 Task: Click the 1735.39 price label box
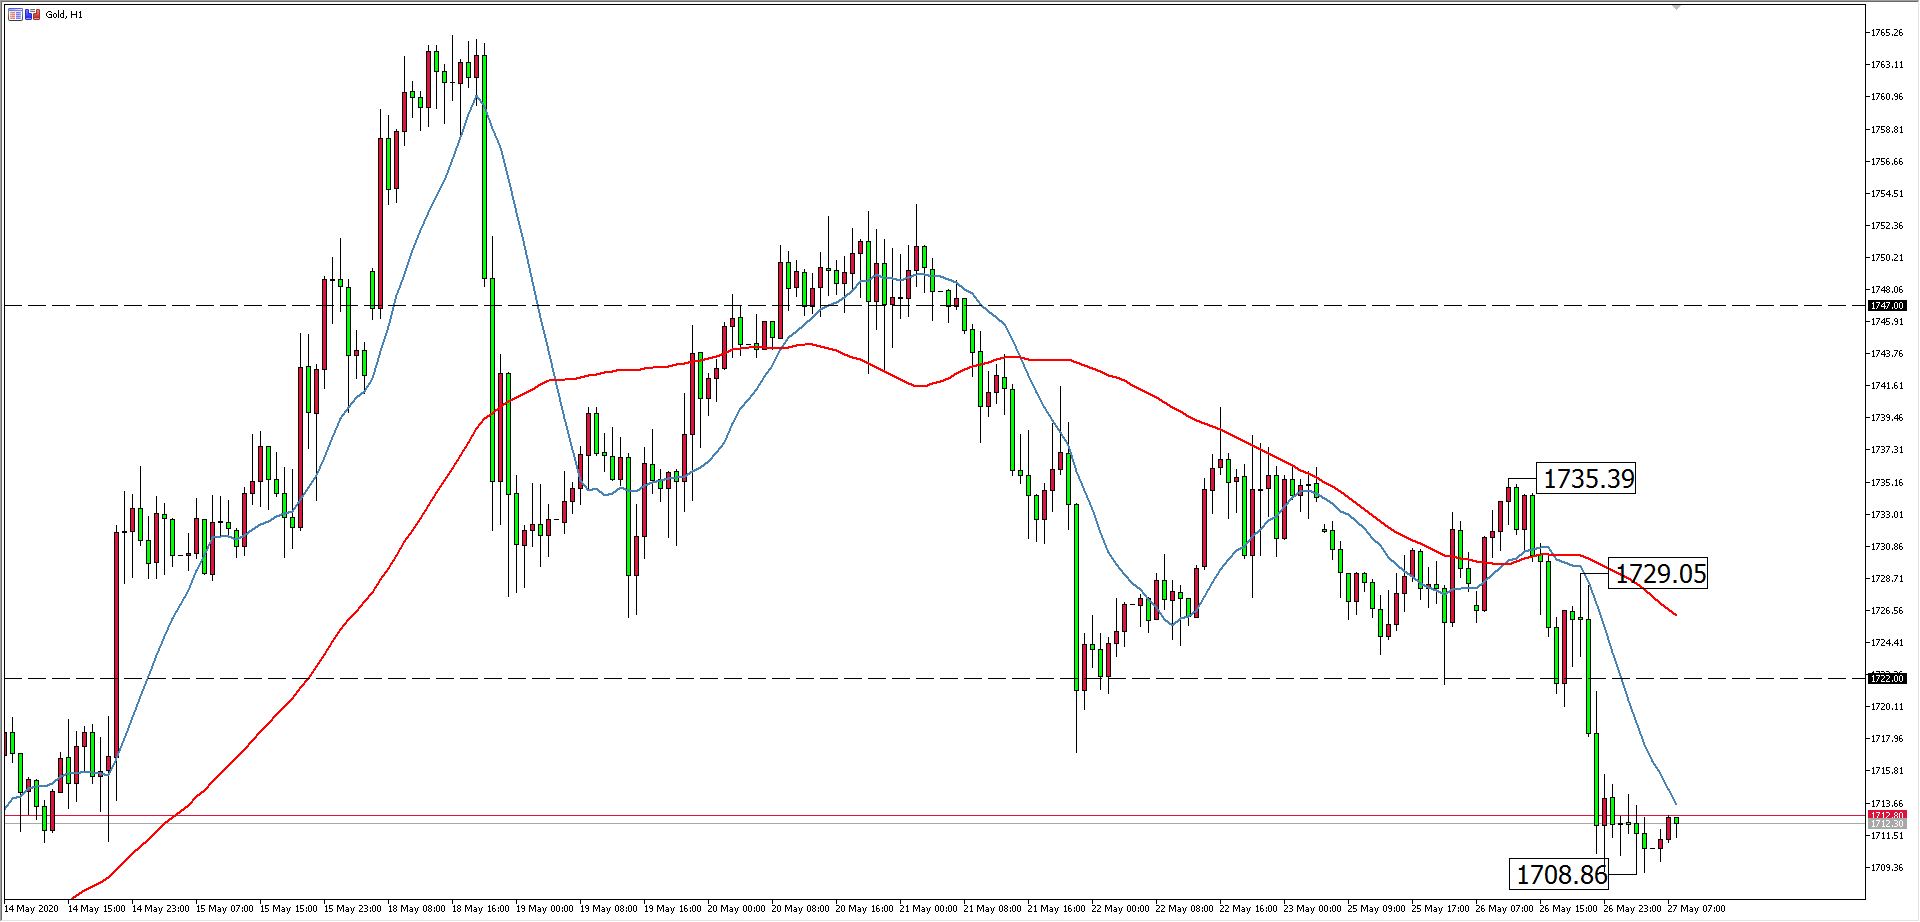1588,479
